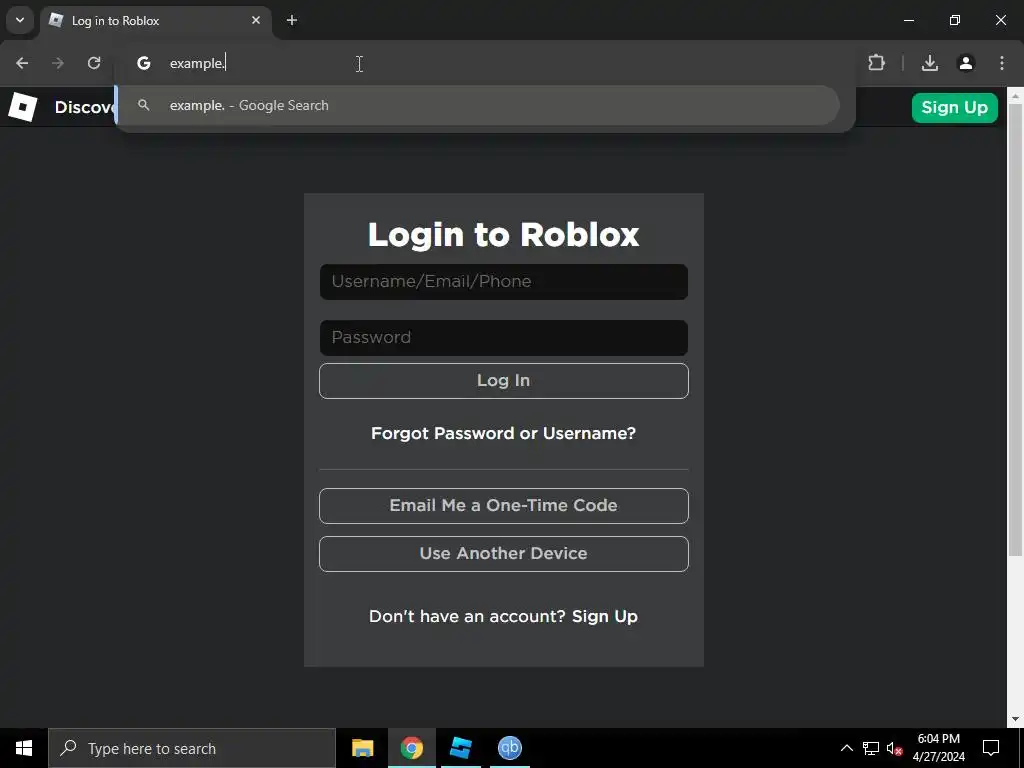This screenshot has width=1024, height=768.
Task: Reload the page with the refresh icon
Action: click(94, 63)
